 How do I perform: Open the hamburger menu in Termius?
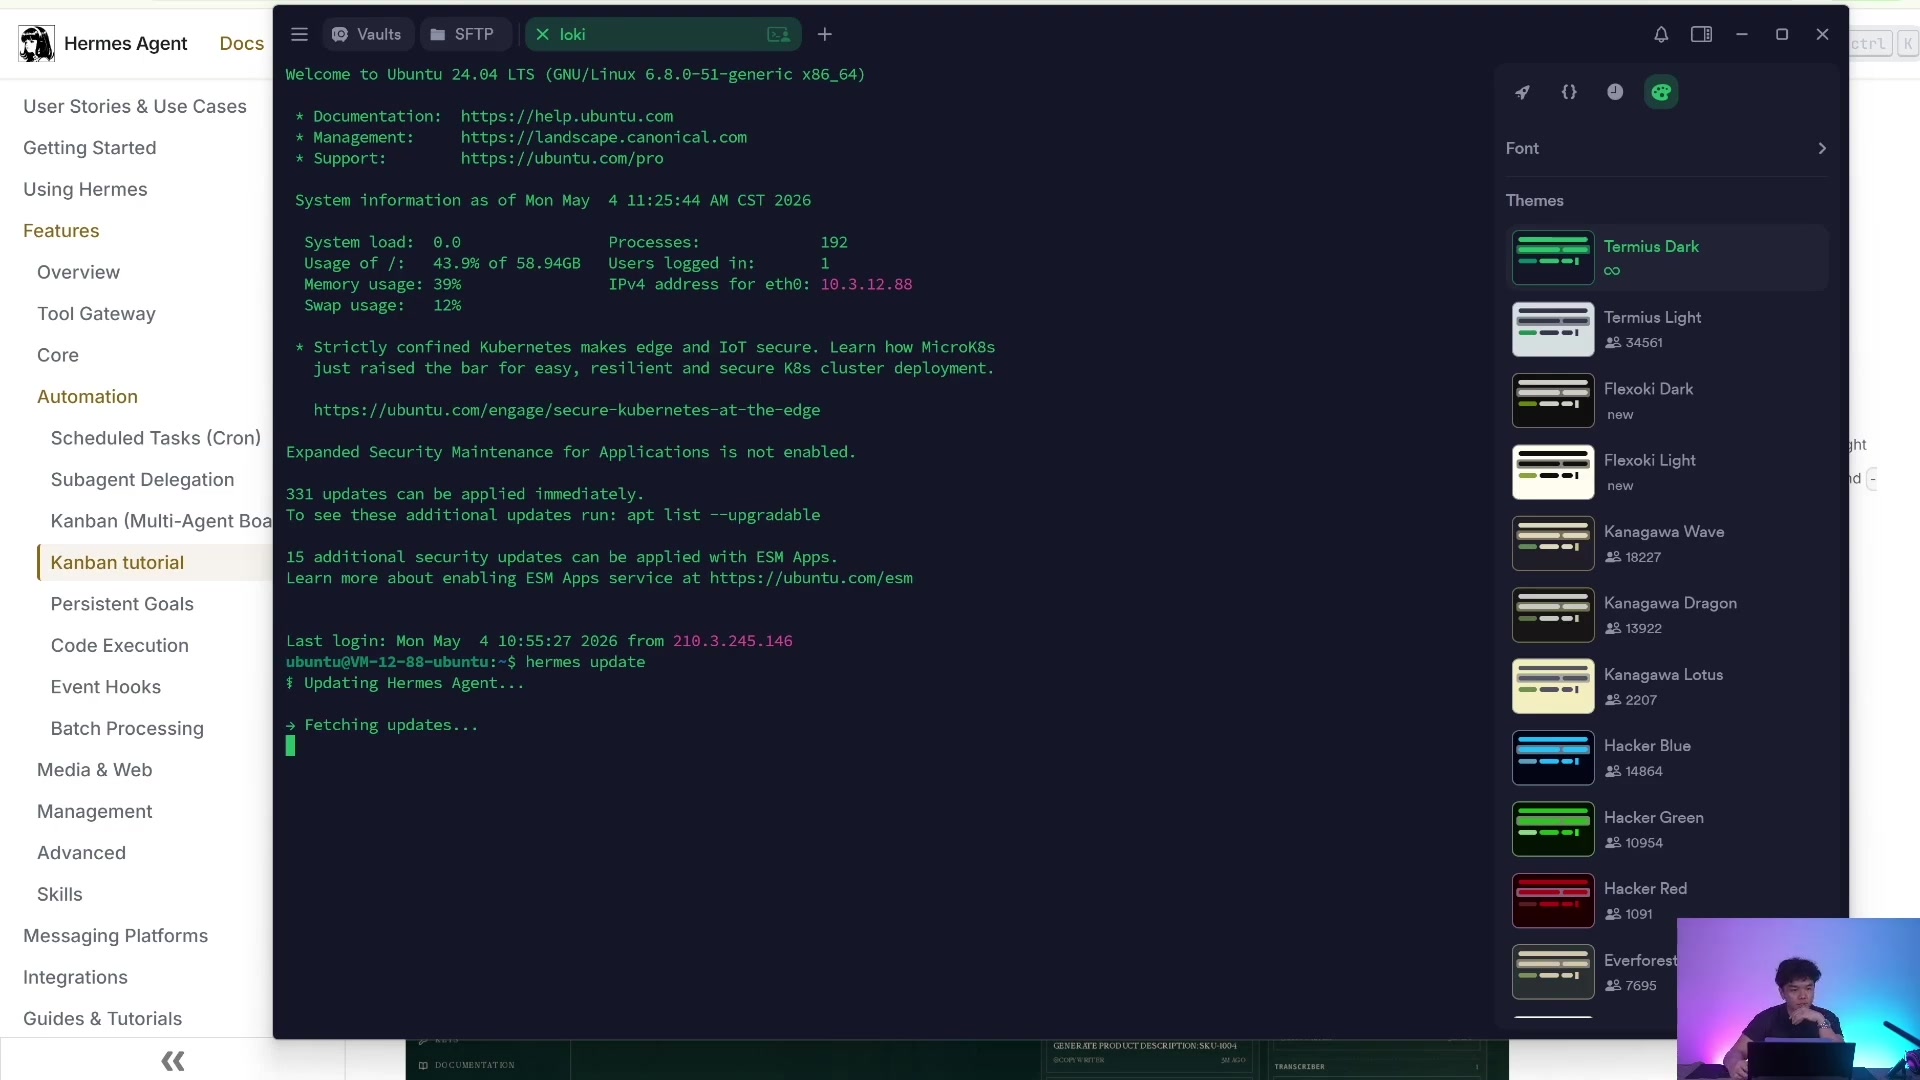[x=299, y=34]
